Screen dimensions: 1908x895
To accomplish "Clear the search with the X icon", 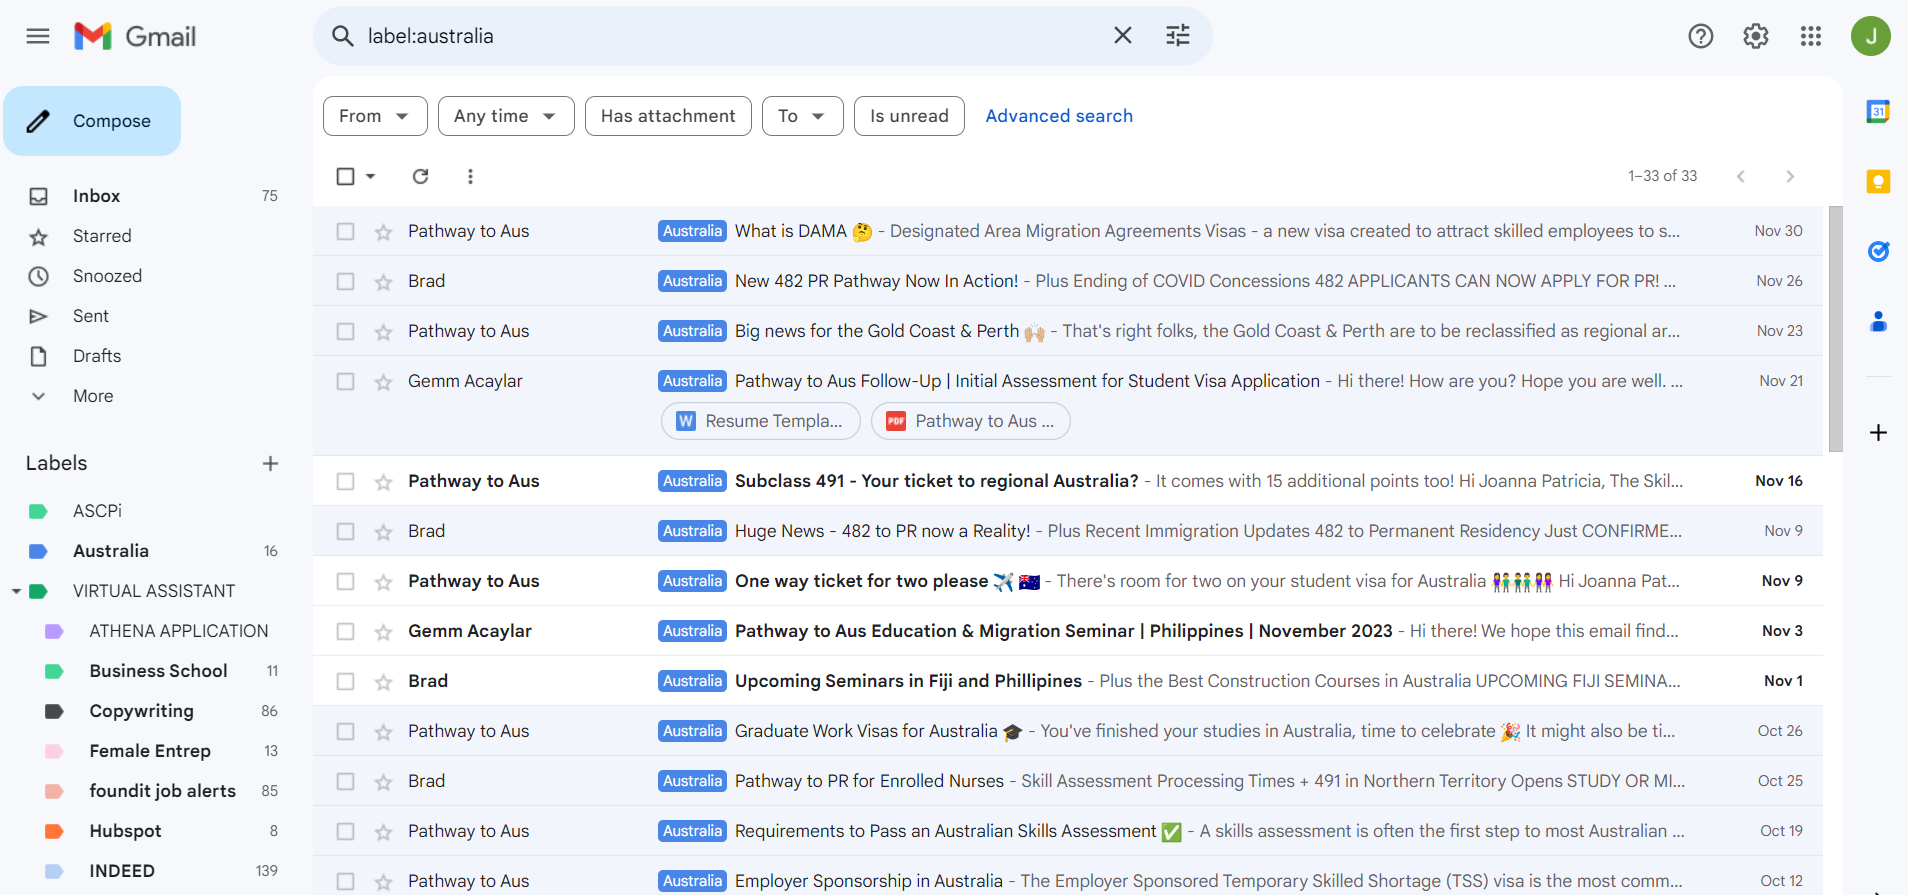I will (x=1123, y=36).
